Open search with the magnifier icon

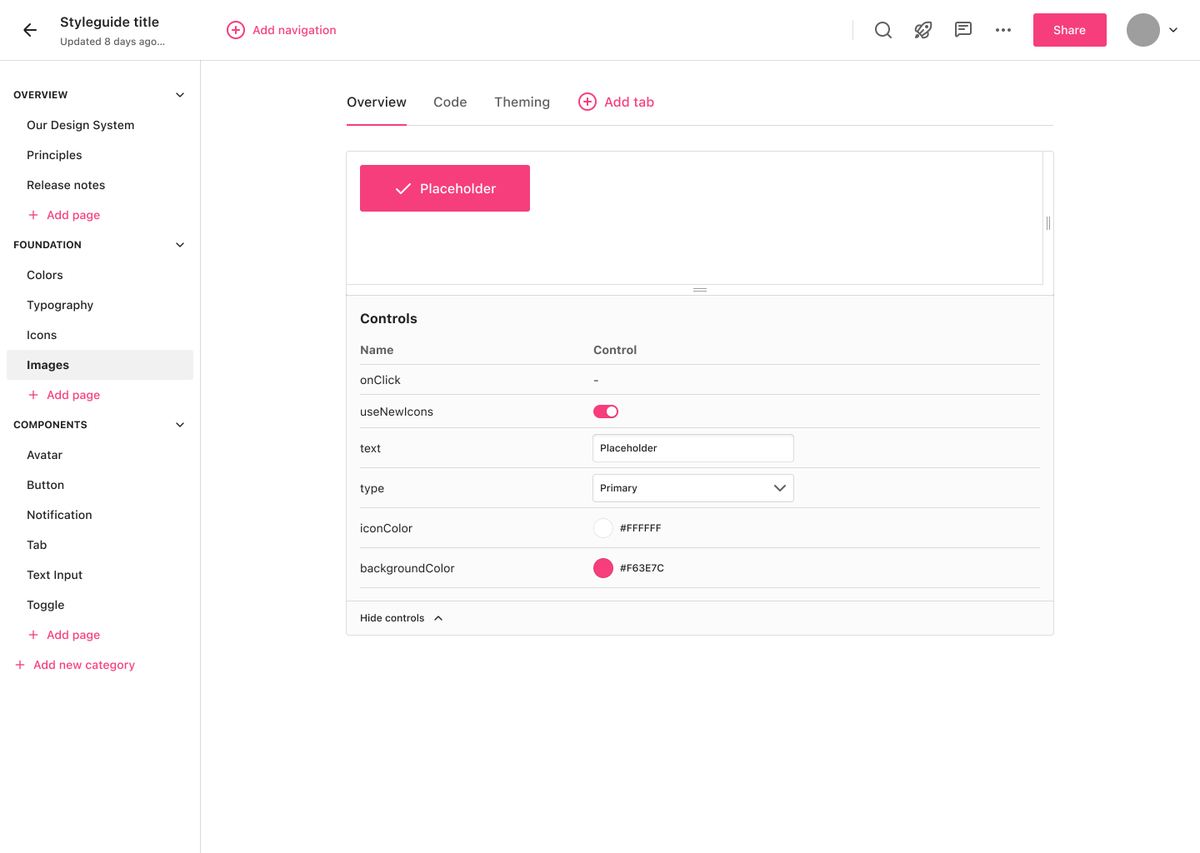tap(883, 30)
